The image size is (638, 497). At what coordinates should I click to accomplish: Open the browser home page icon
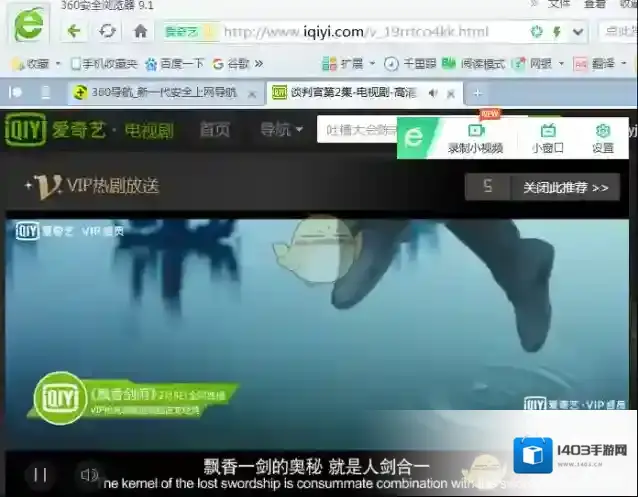coord(140,31)
